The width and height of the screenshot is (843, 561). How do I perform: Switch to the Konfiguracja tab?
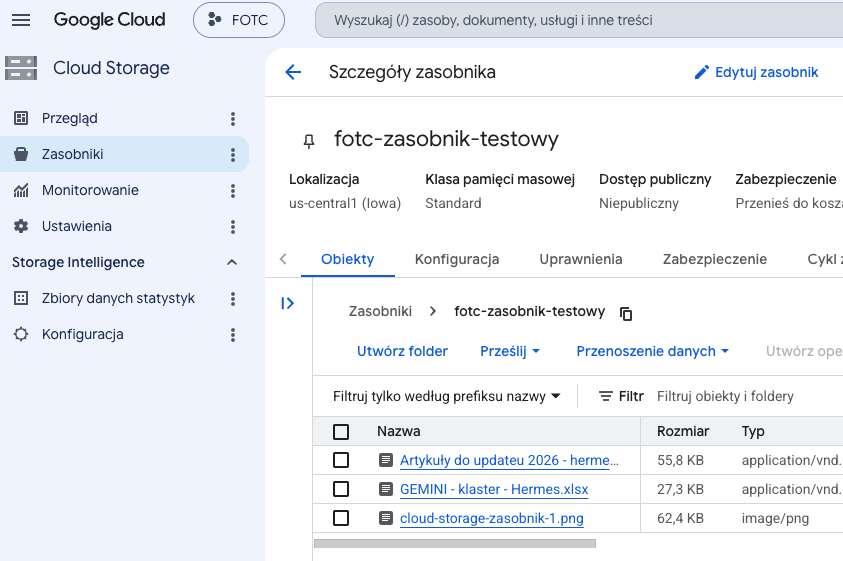tap(457, 259)
